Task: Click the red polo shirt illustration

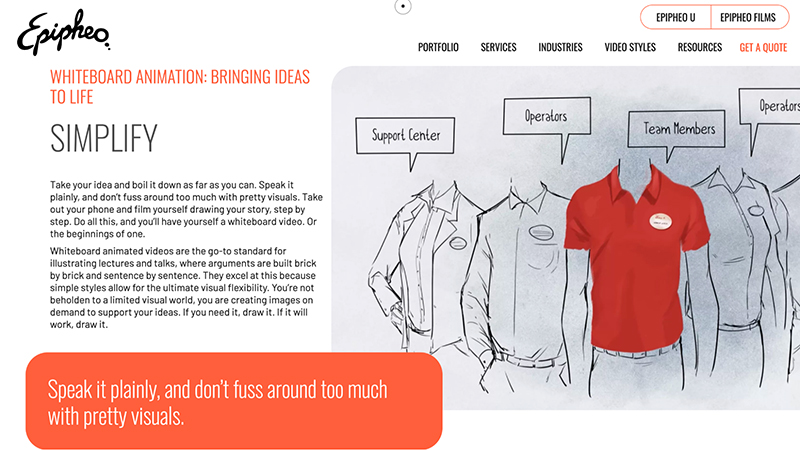Action: point(637,259)
